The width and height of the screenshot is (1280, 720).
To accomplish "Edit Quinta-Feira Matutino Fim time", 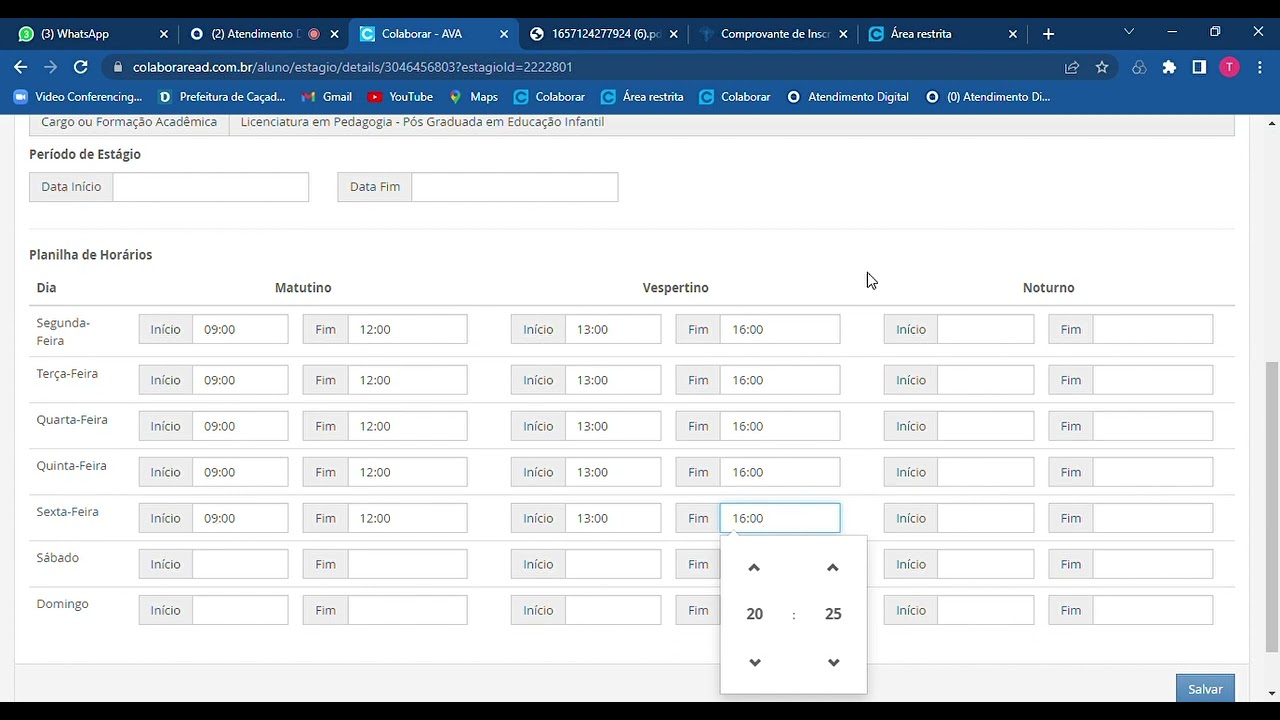I will point(407,472).
